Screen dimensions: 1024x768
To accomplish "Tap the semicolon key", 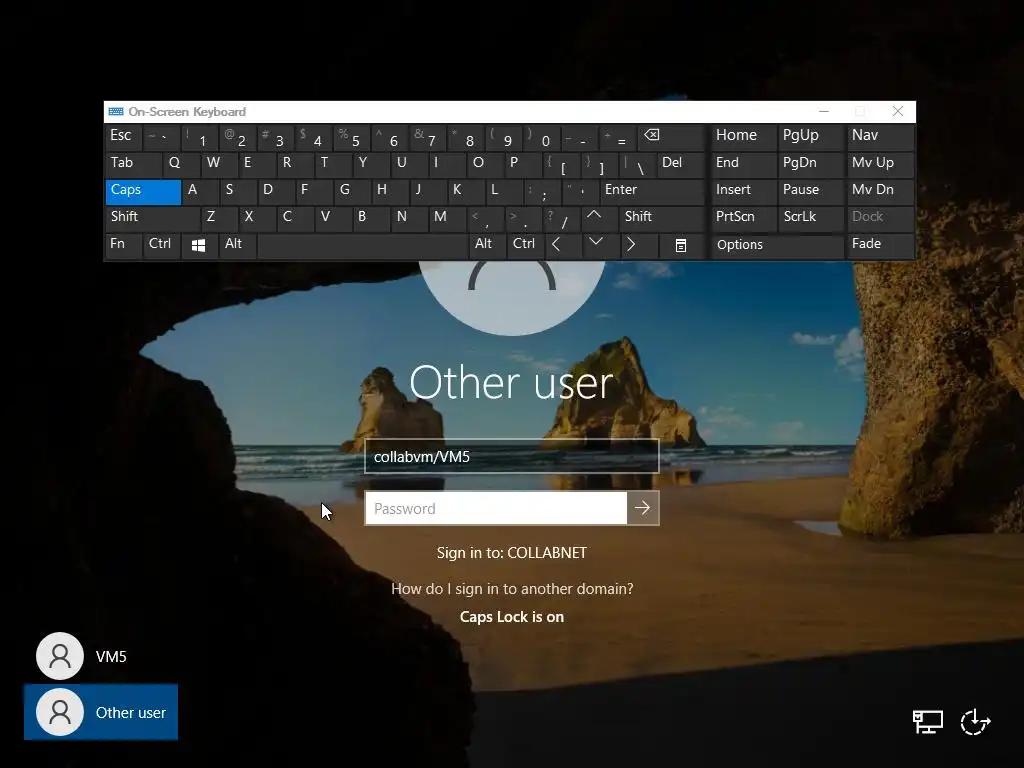I will coord(541,191).
